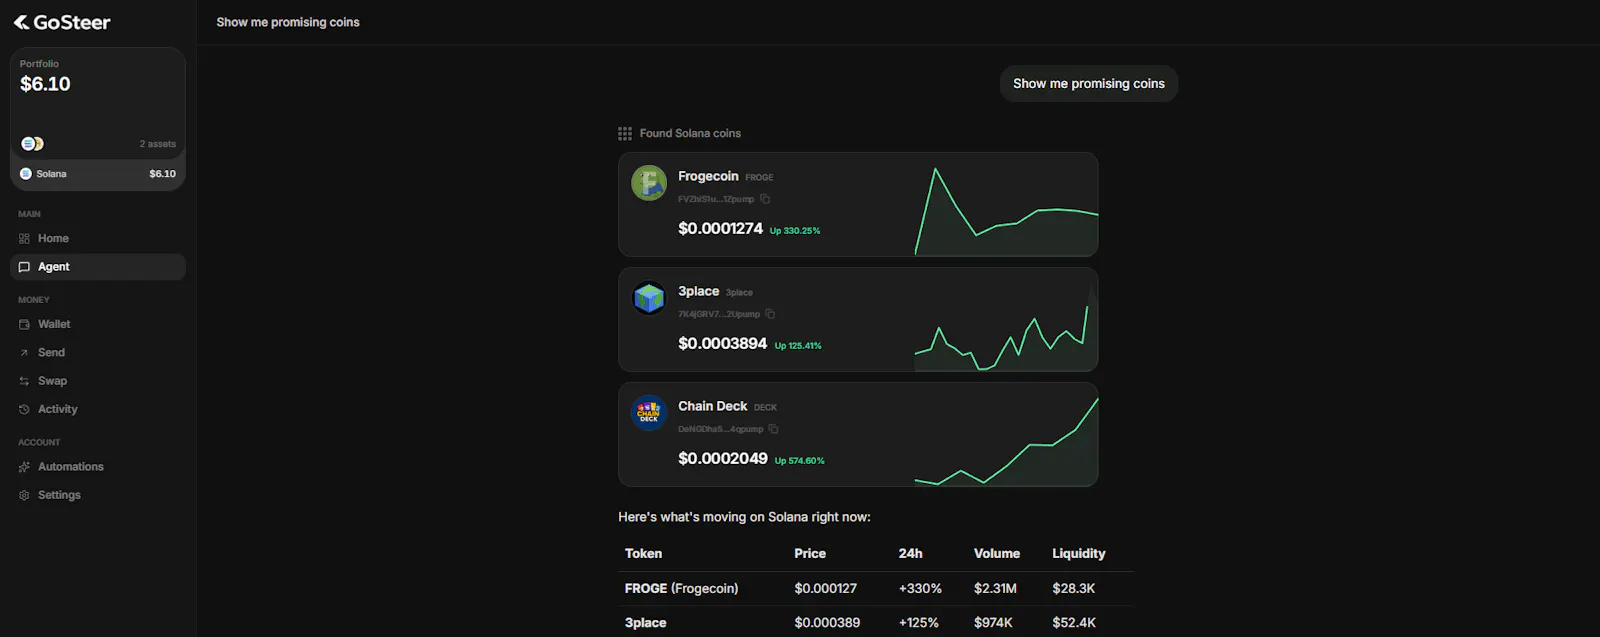Image resolution: width=1600 pixels, height=637 pixels.
Task: Click the 24h column header
Action: [x=910, y=554]
